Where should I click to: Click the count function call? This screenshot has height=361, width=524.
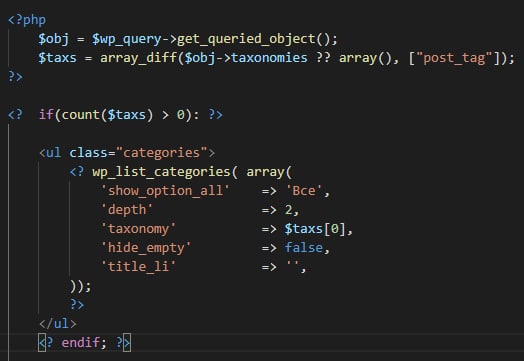point(80,115)
